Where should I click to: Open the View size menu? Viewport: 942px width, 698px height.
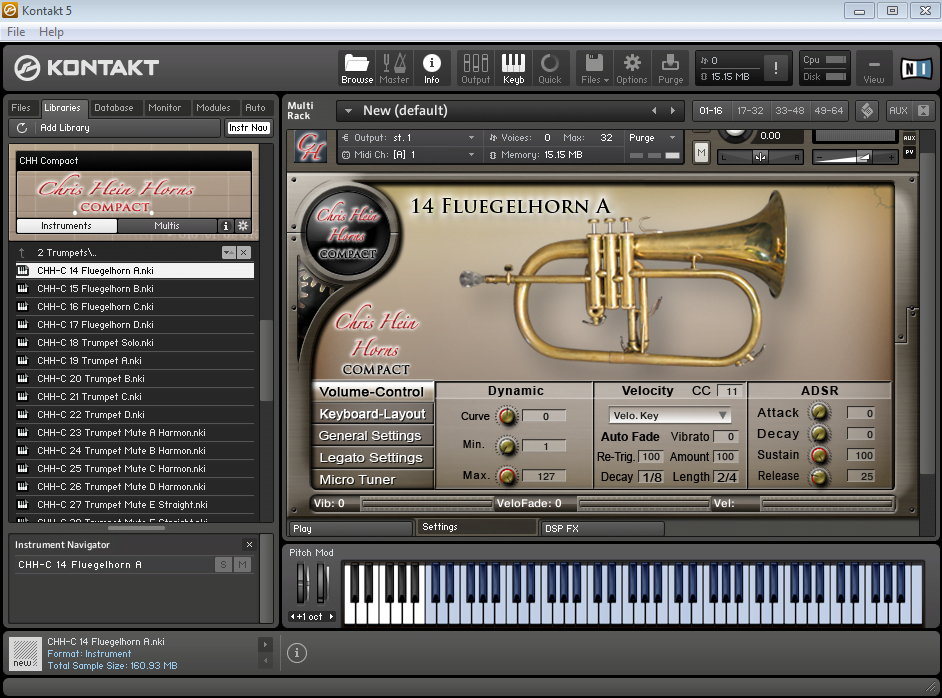(x=874, y=69)
